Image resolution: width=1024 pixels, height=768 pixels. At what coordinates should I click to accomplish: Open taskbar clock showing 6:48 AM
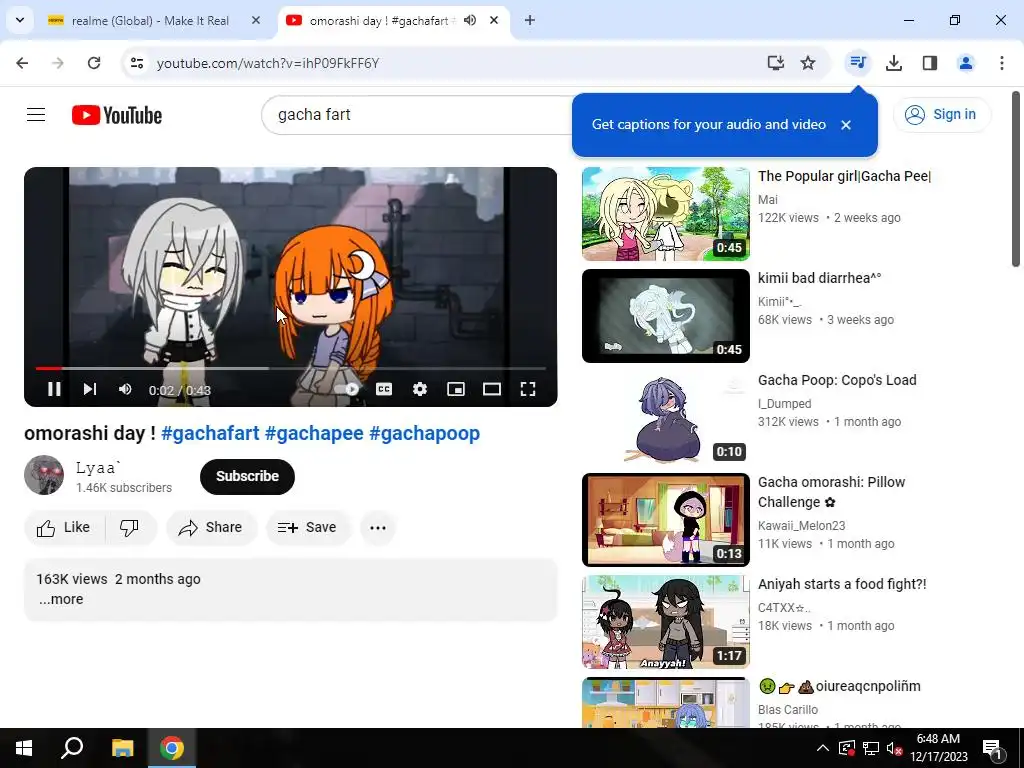click(939, 748)
